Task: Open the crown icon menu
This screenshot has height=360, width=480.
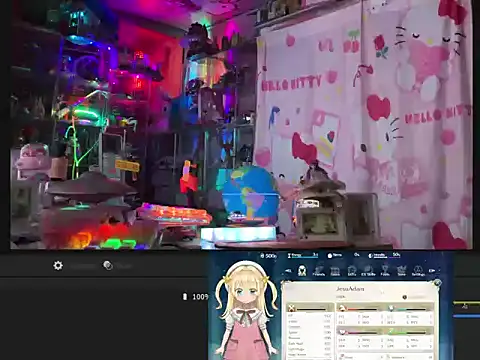Action: pyautogui.click(x=402, y=271)
